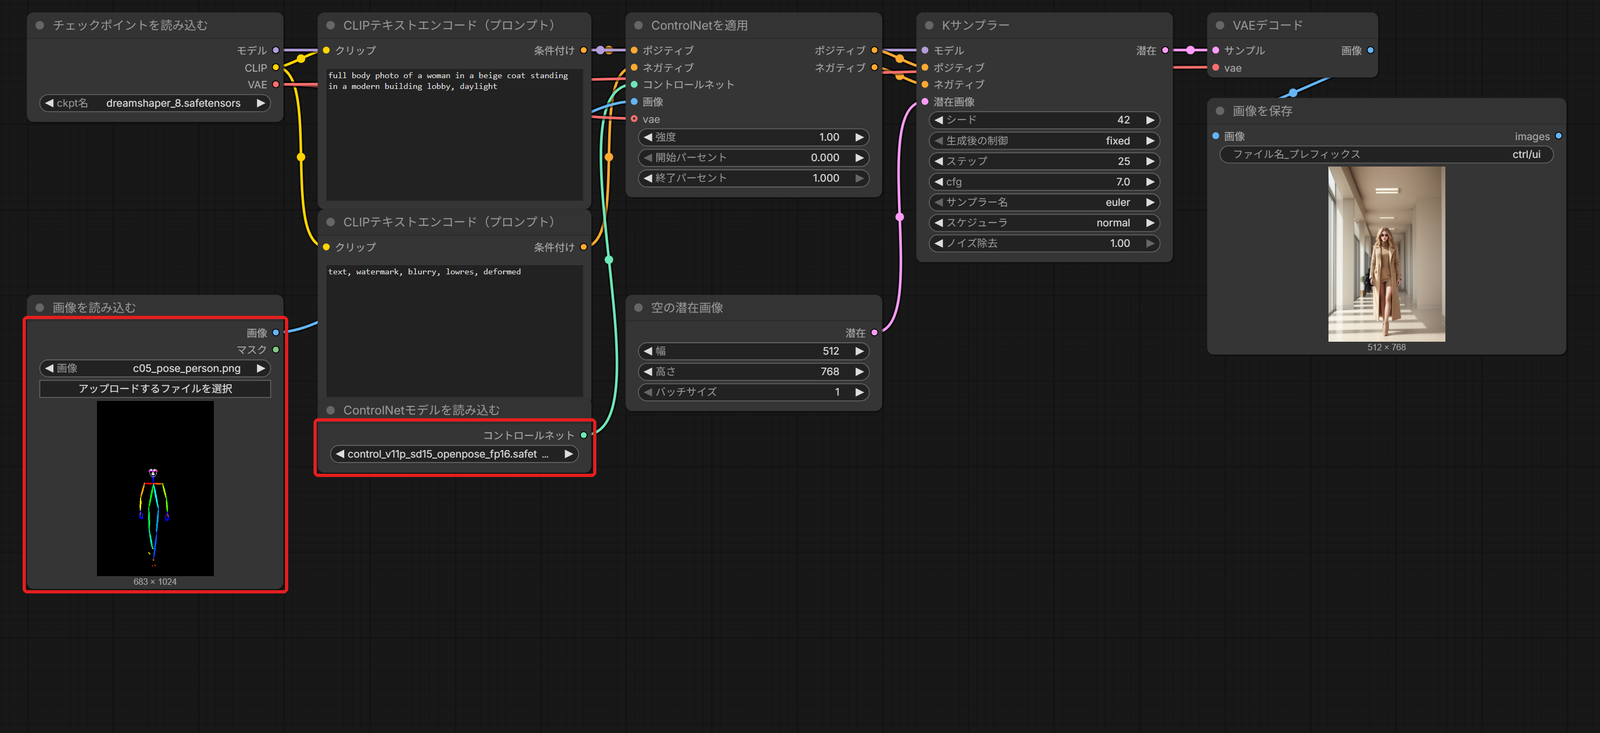The height and width of the screenshot is (733, 1600).
Task: Collapse the Kサンプラー node via title dot
Action: tap(929, 25)
